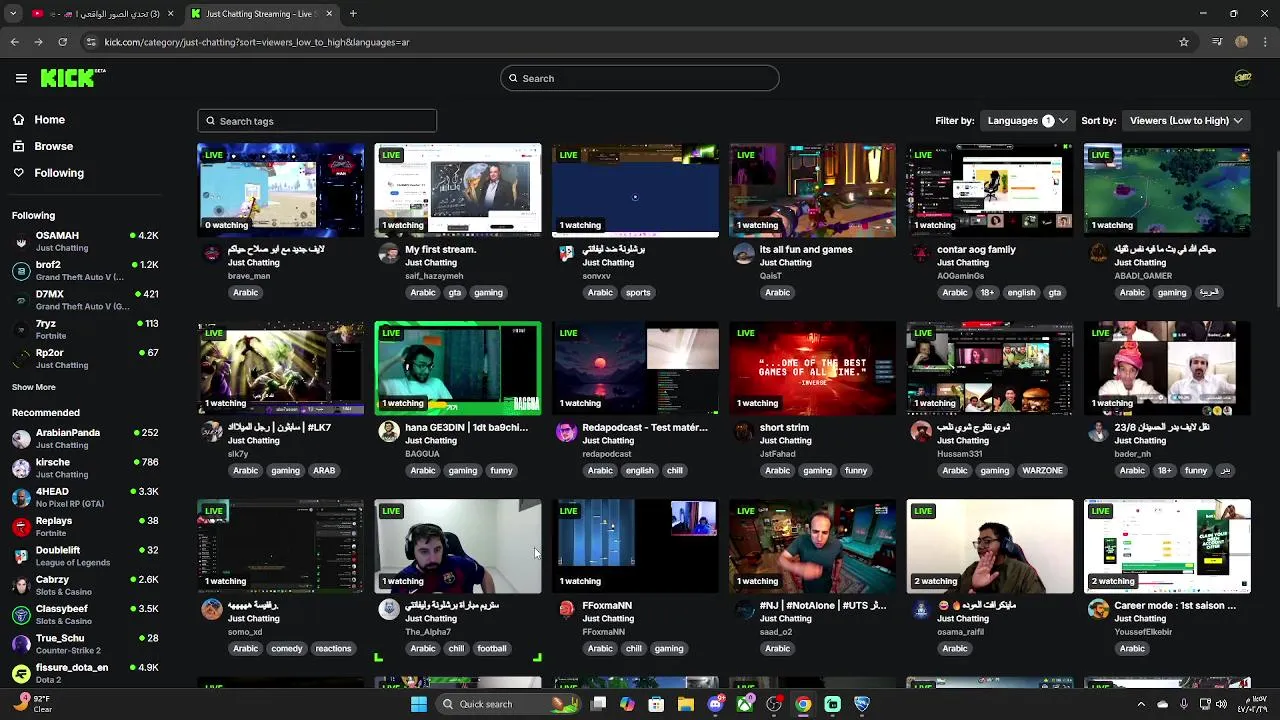Open brof2 followed channel
1280x720 pixels.
pos(85,271)
